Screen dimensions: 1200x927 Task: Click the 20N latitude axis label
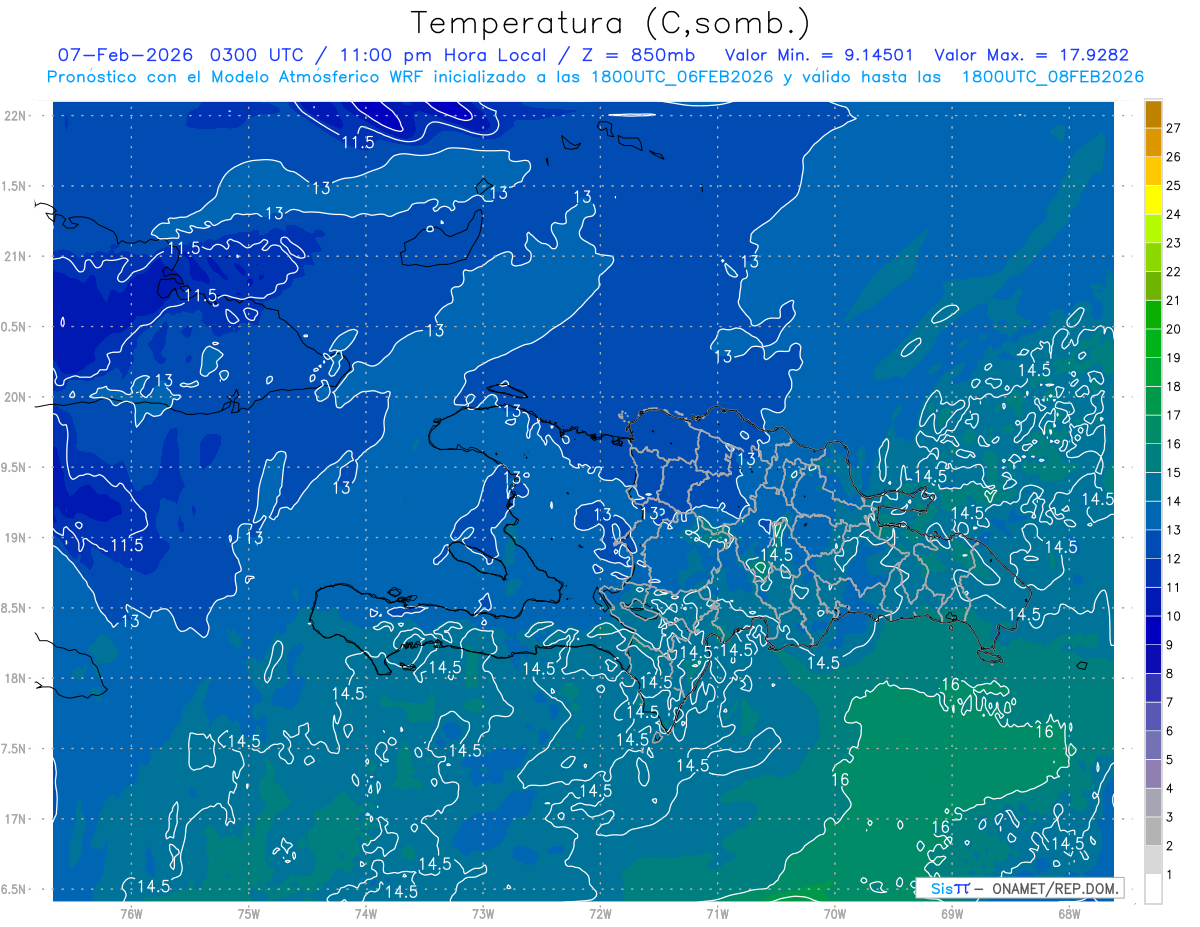click(16, 397)
